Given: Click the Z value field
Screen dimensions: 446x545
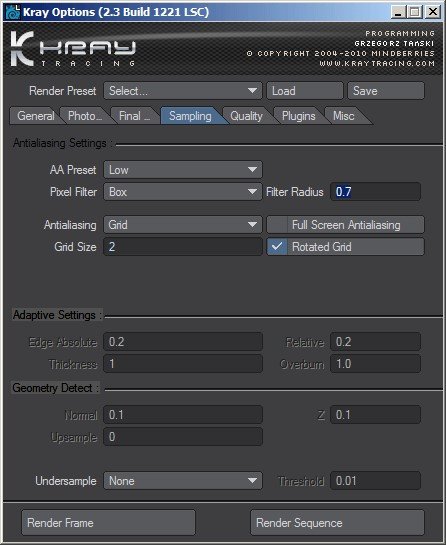Looking at the screenshot, I should (375, 415).
